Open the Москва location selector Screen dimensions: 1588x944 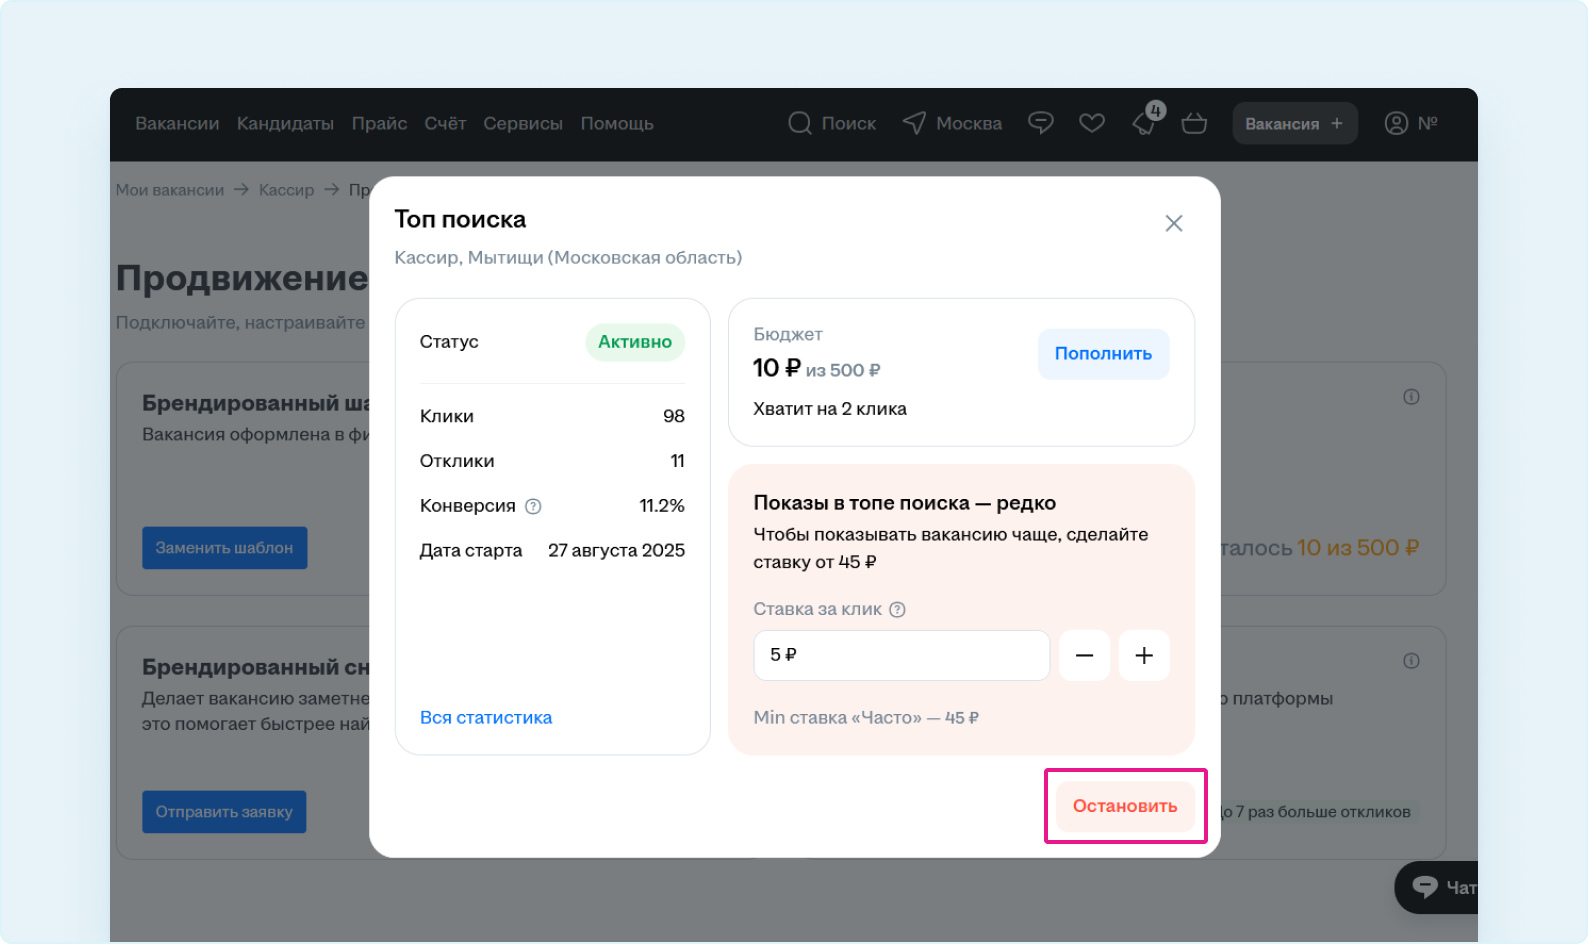pos(952,123)
